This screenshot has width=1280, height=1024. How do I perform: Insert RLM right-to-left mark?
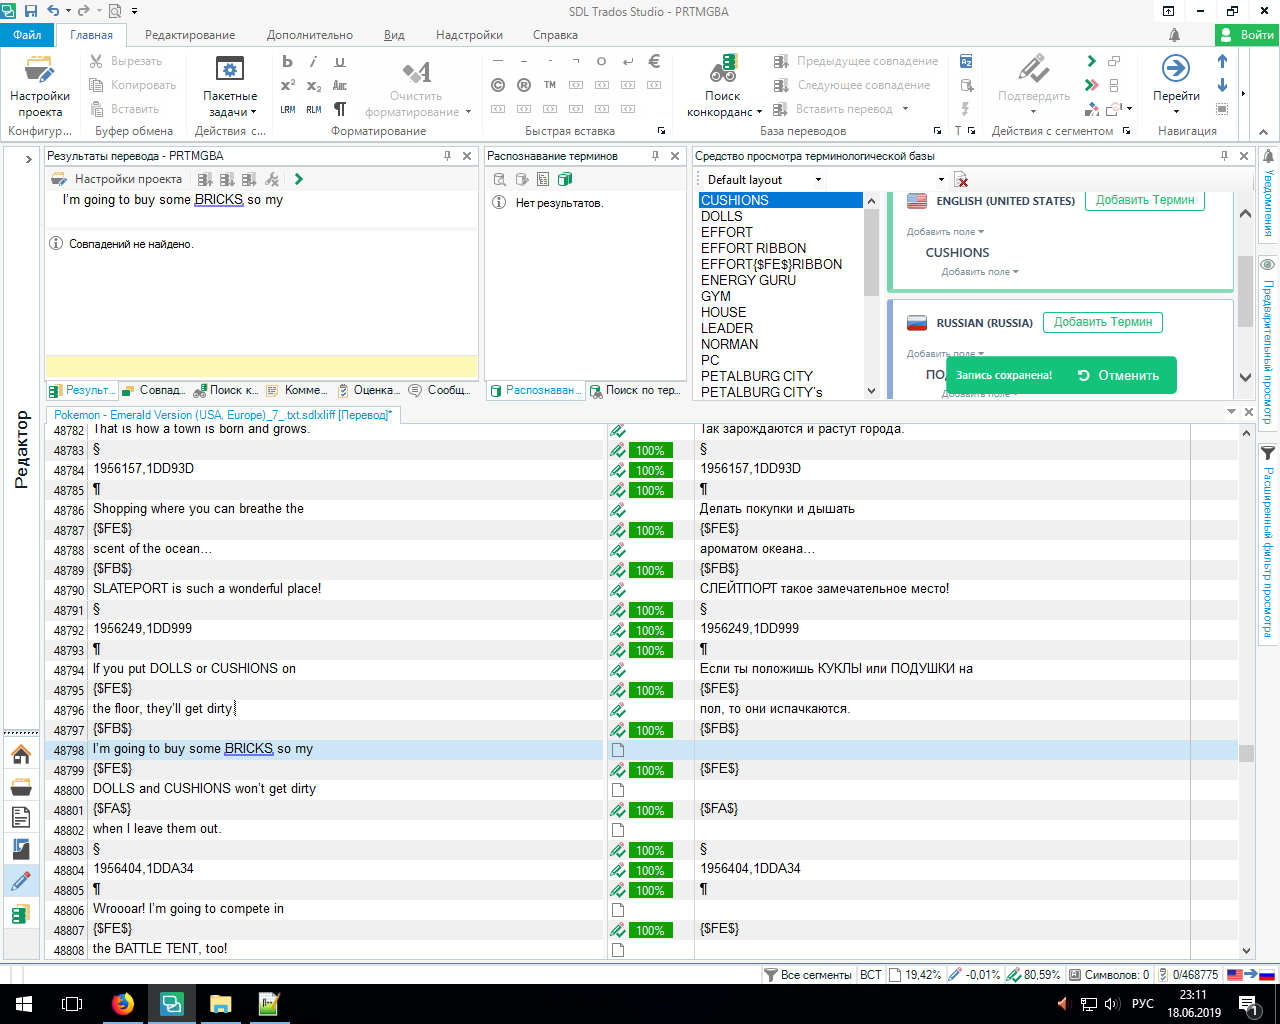[x=314, y=109]
